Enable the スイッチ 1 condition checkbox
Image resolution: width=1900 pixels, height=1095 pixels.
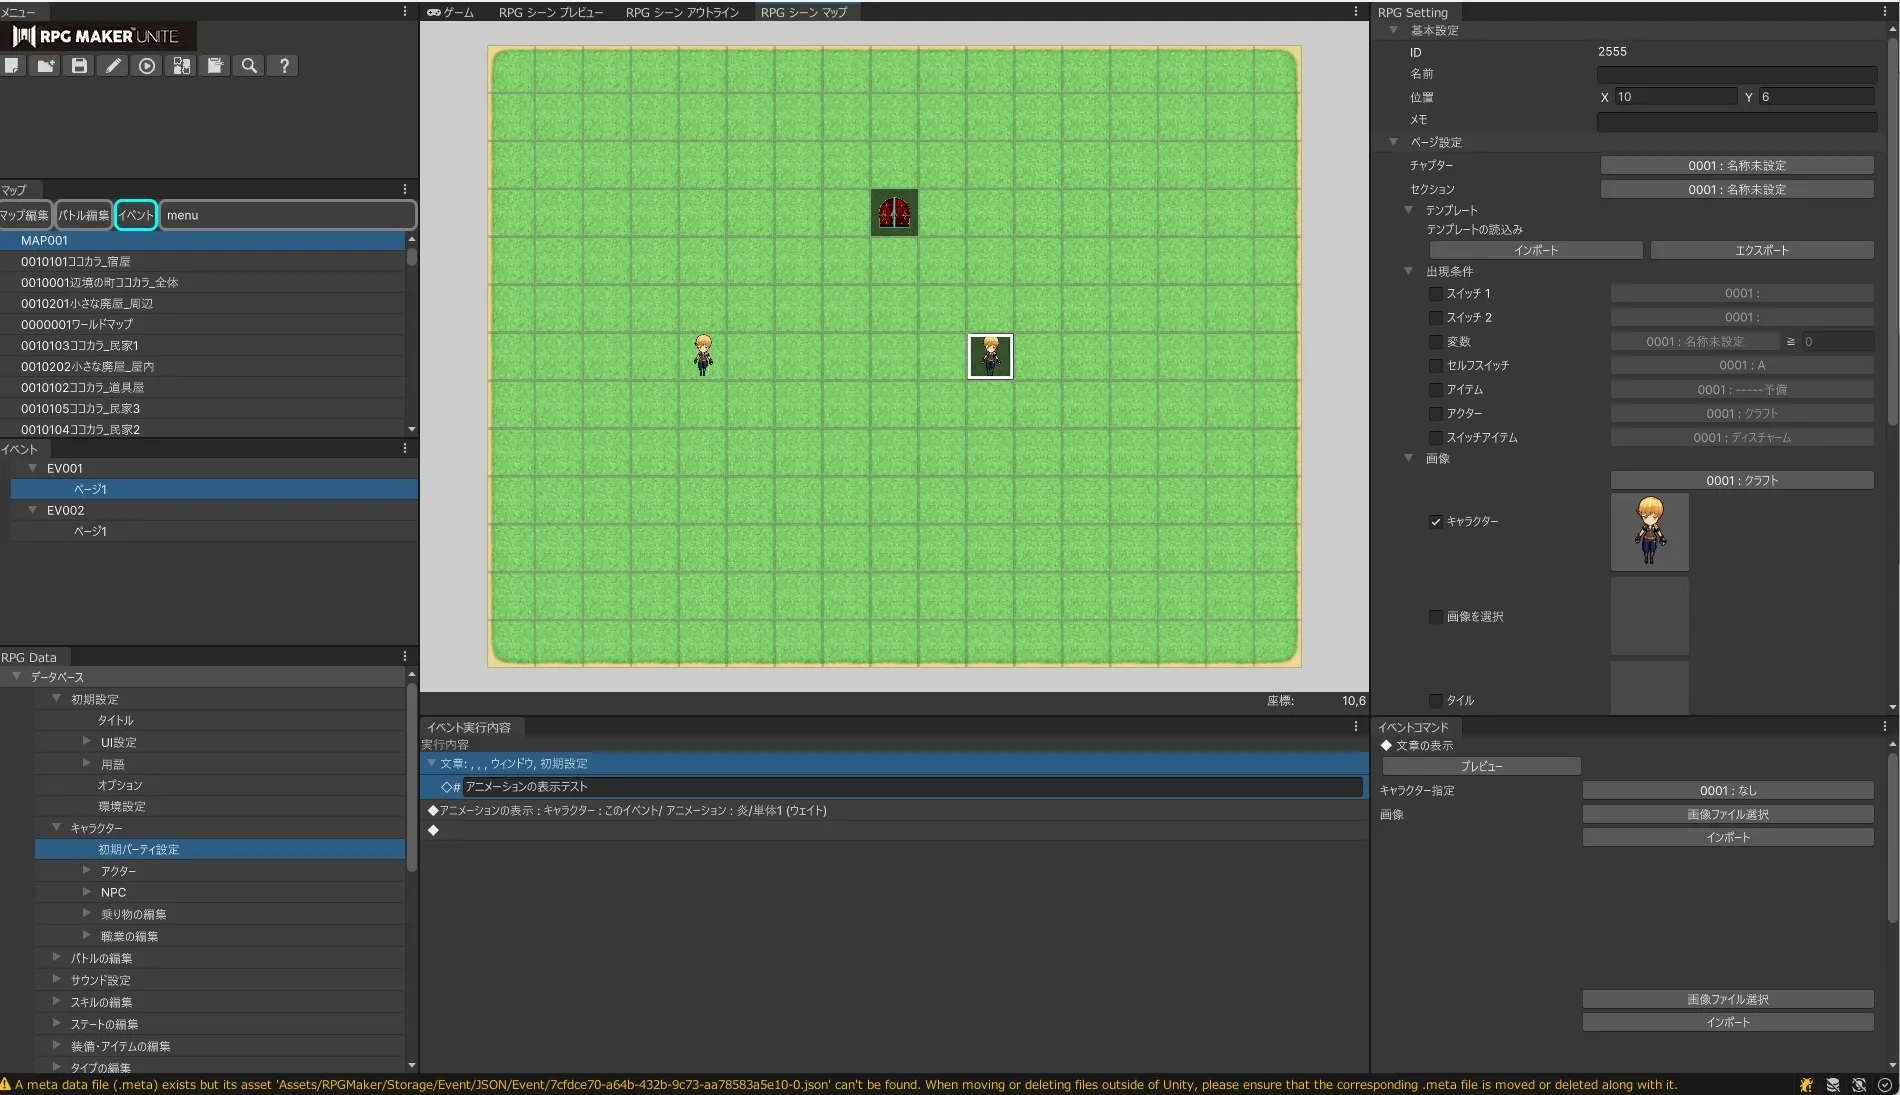pos(1435,294)
